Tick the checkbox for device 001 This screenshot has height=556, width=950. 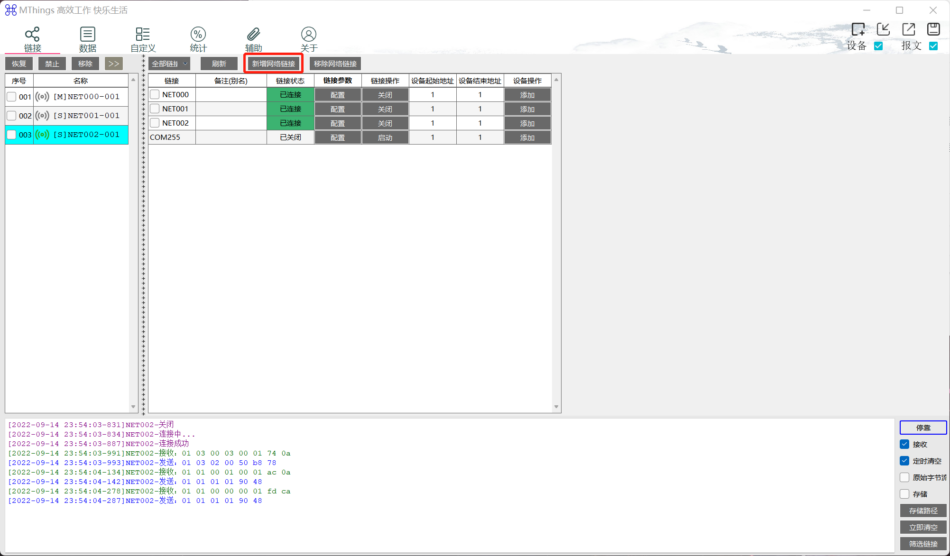point(12,97)
